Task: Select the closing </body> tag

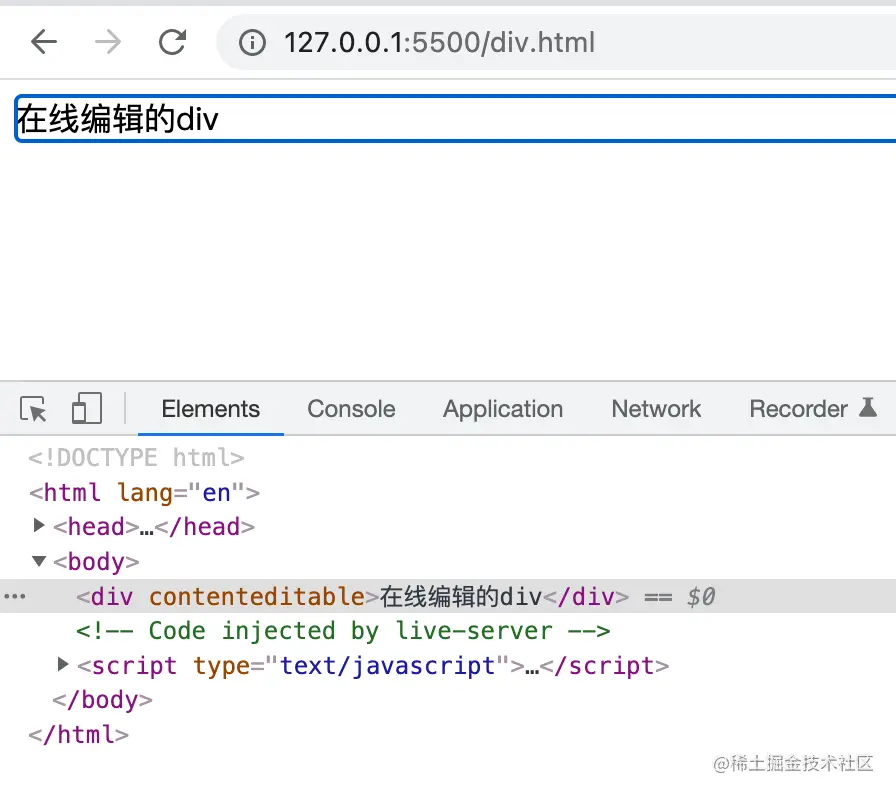Action: click(x=102, y=700)
